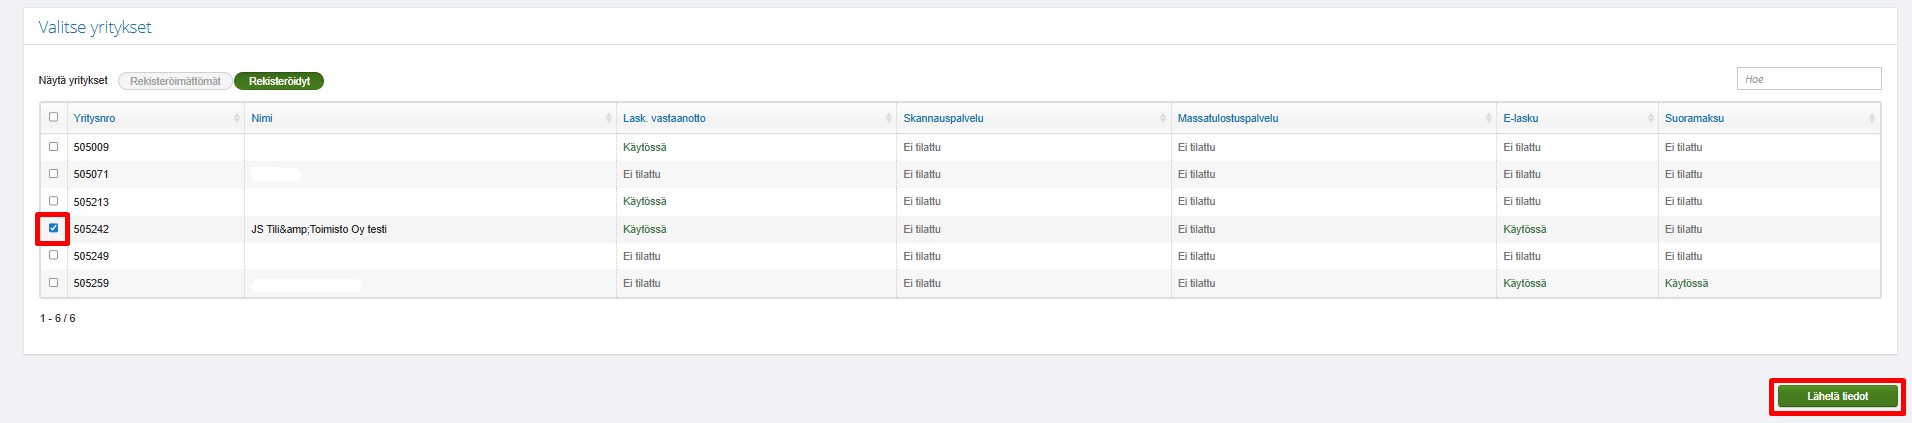The height and width of the screenshot is (423, 1912).
Task: Show Rekisteröidyt companies
Action: click(x=279, y=81)
